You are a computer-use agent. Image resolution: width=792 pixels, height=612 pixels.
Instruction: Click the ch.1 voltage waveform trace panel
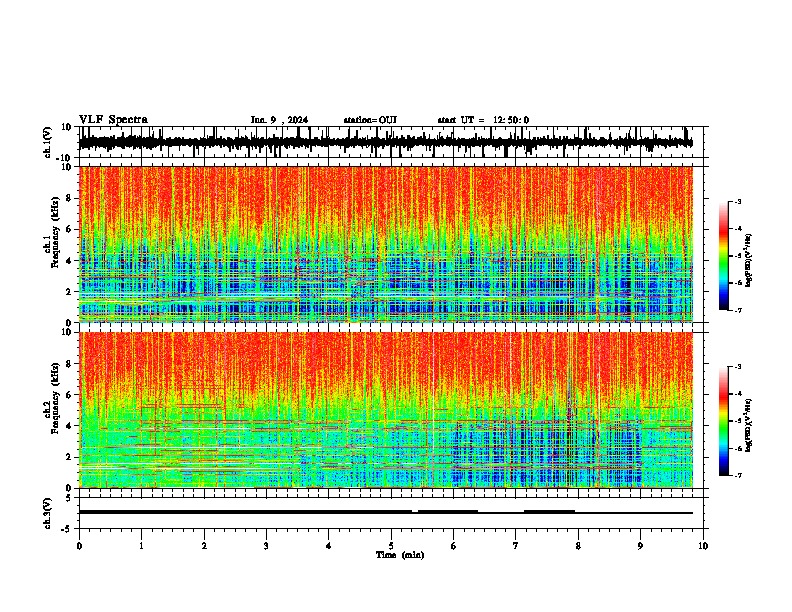coord(390,142)
